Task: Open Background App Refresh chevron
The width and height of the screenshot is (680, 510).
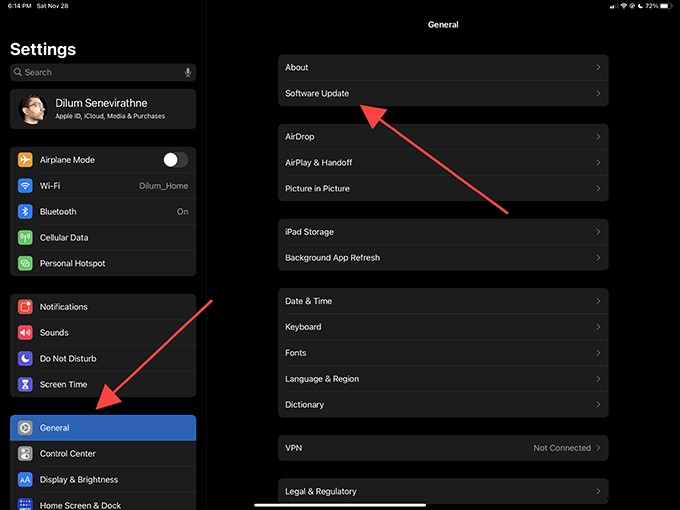Action: pyautogui.click(x=598, y=258)
